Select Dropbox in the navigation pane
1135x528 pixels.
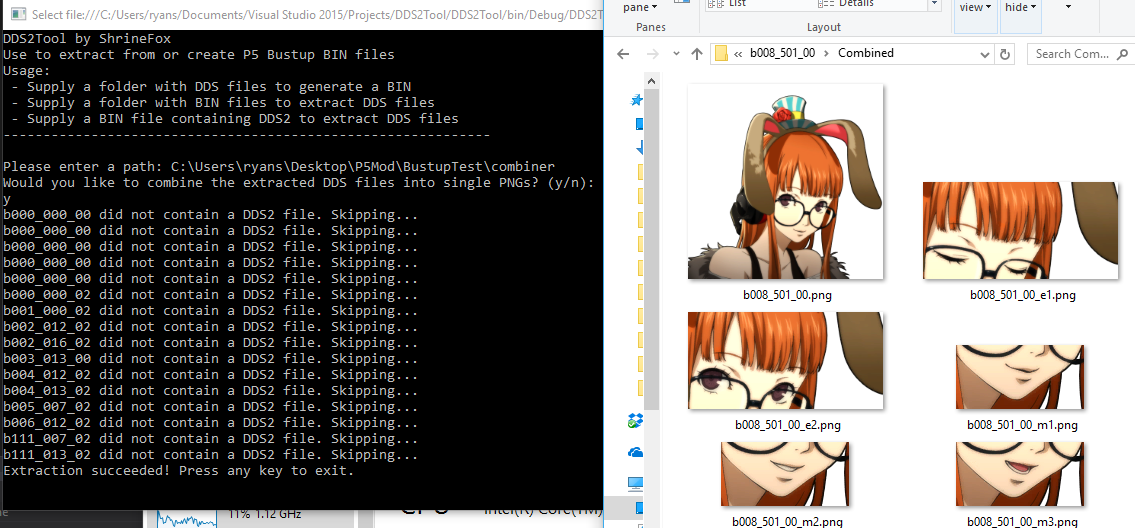636,420
